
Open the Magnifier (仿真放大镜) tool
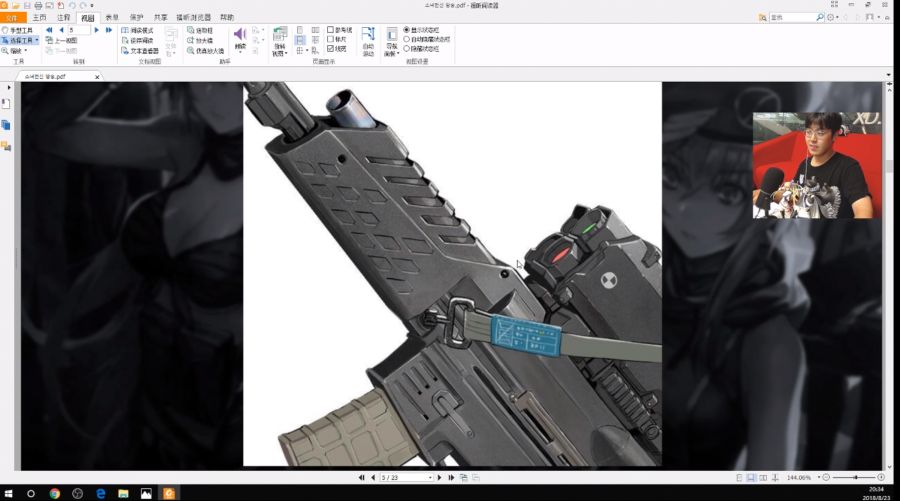(x=205, y=51)
